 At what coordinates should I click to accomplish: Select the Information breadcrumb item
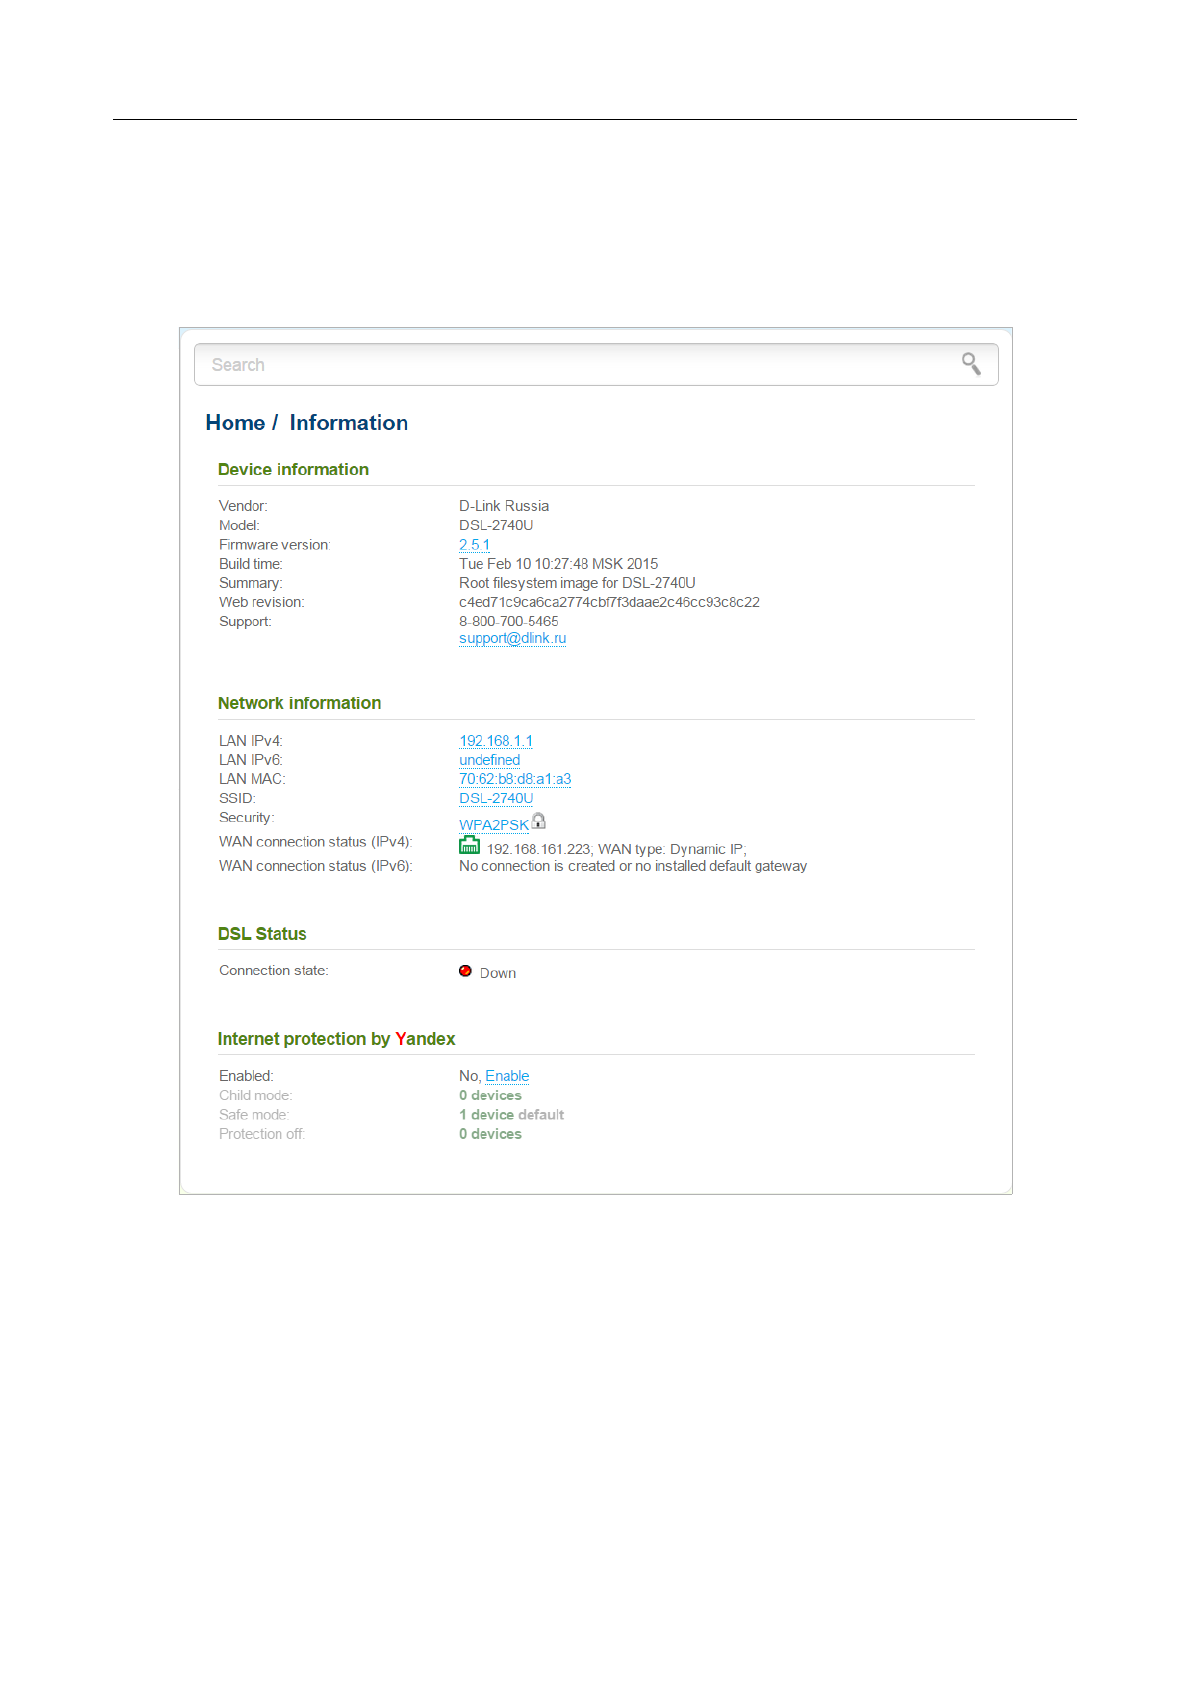[x=348, y=423]
